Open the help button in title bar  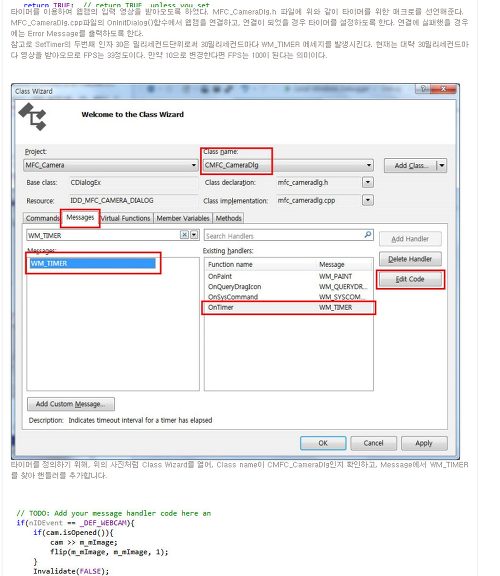(423, 89)
